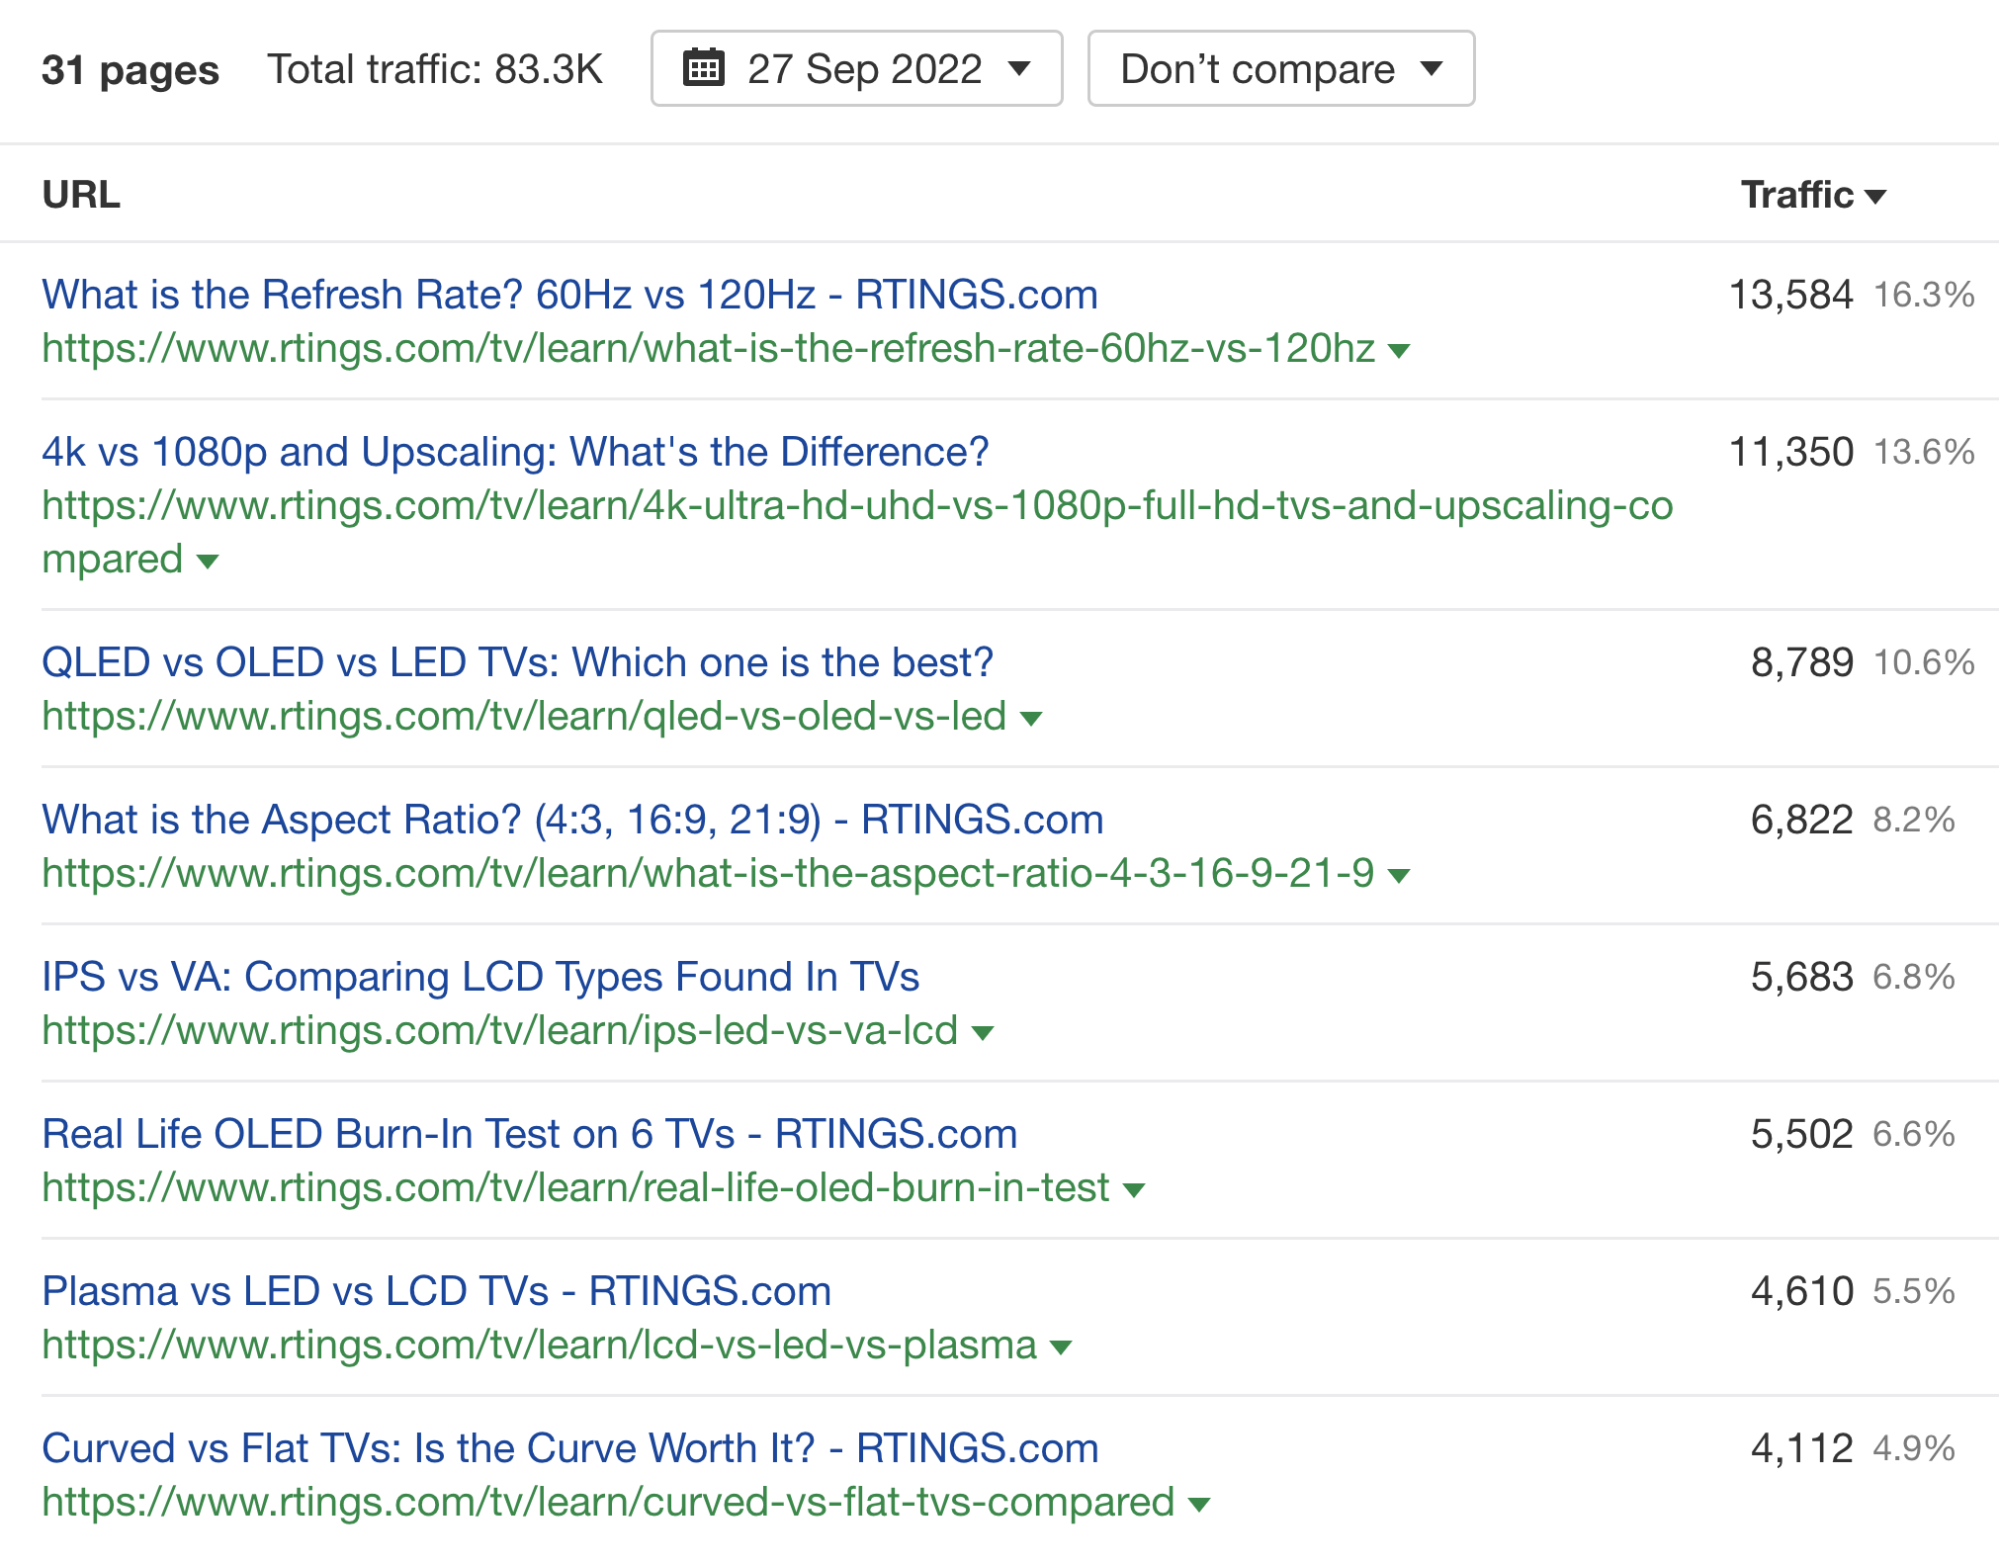Expand the caret next to the refresh-rate URL
1999x1551 pixels.
tap(1398, 350)
